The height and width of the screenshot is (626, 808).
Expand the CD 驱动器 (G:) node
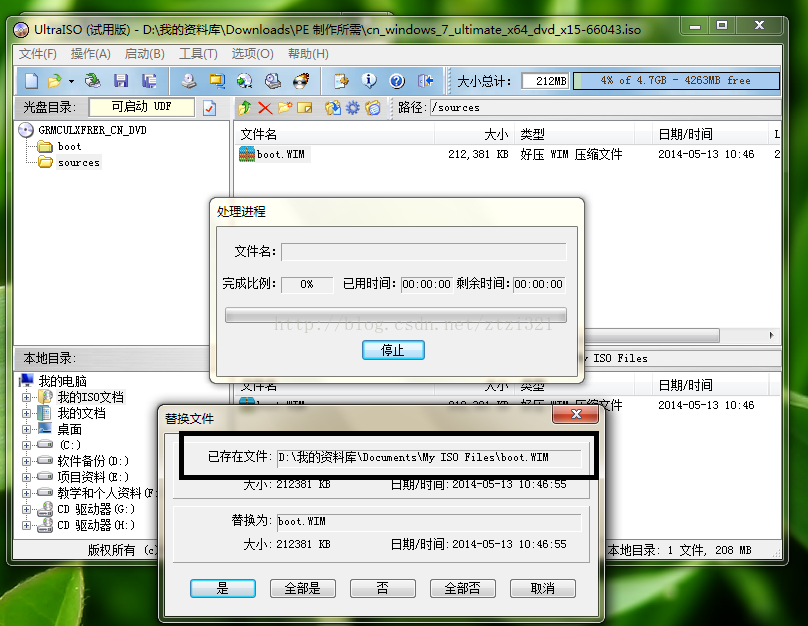pos(26,509)
